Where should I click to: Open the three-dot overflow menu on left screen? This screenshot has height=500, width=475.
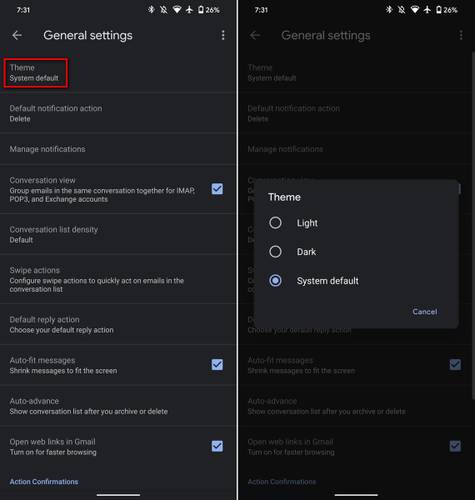pos(223,35)
